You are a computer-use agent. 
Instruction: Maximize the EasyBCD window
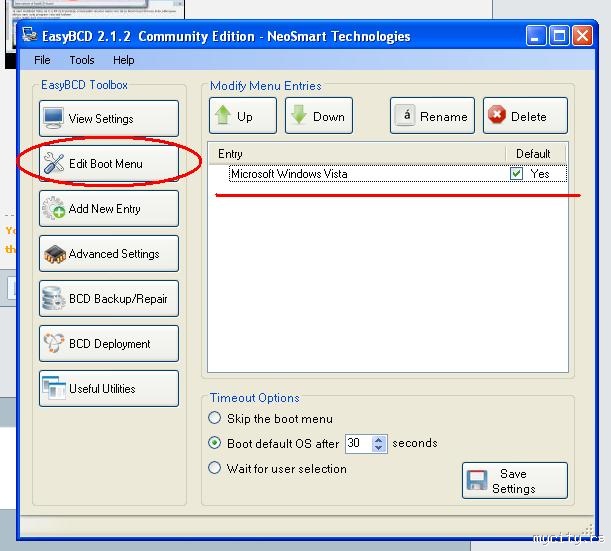click(559, 36)
